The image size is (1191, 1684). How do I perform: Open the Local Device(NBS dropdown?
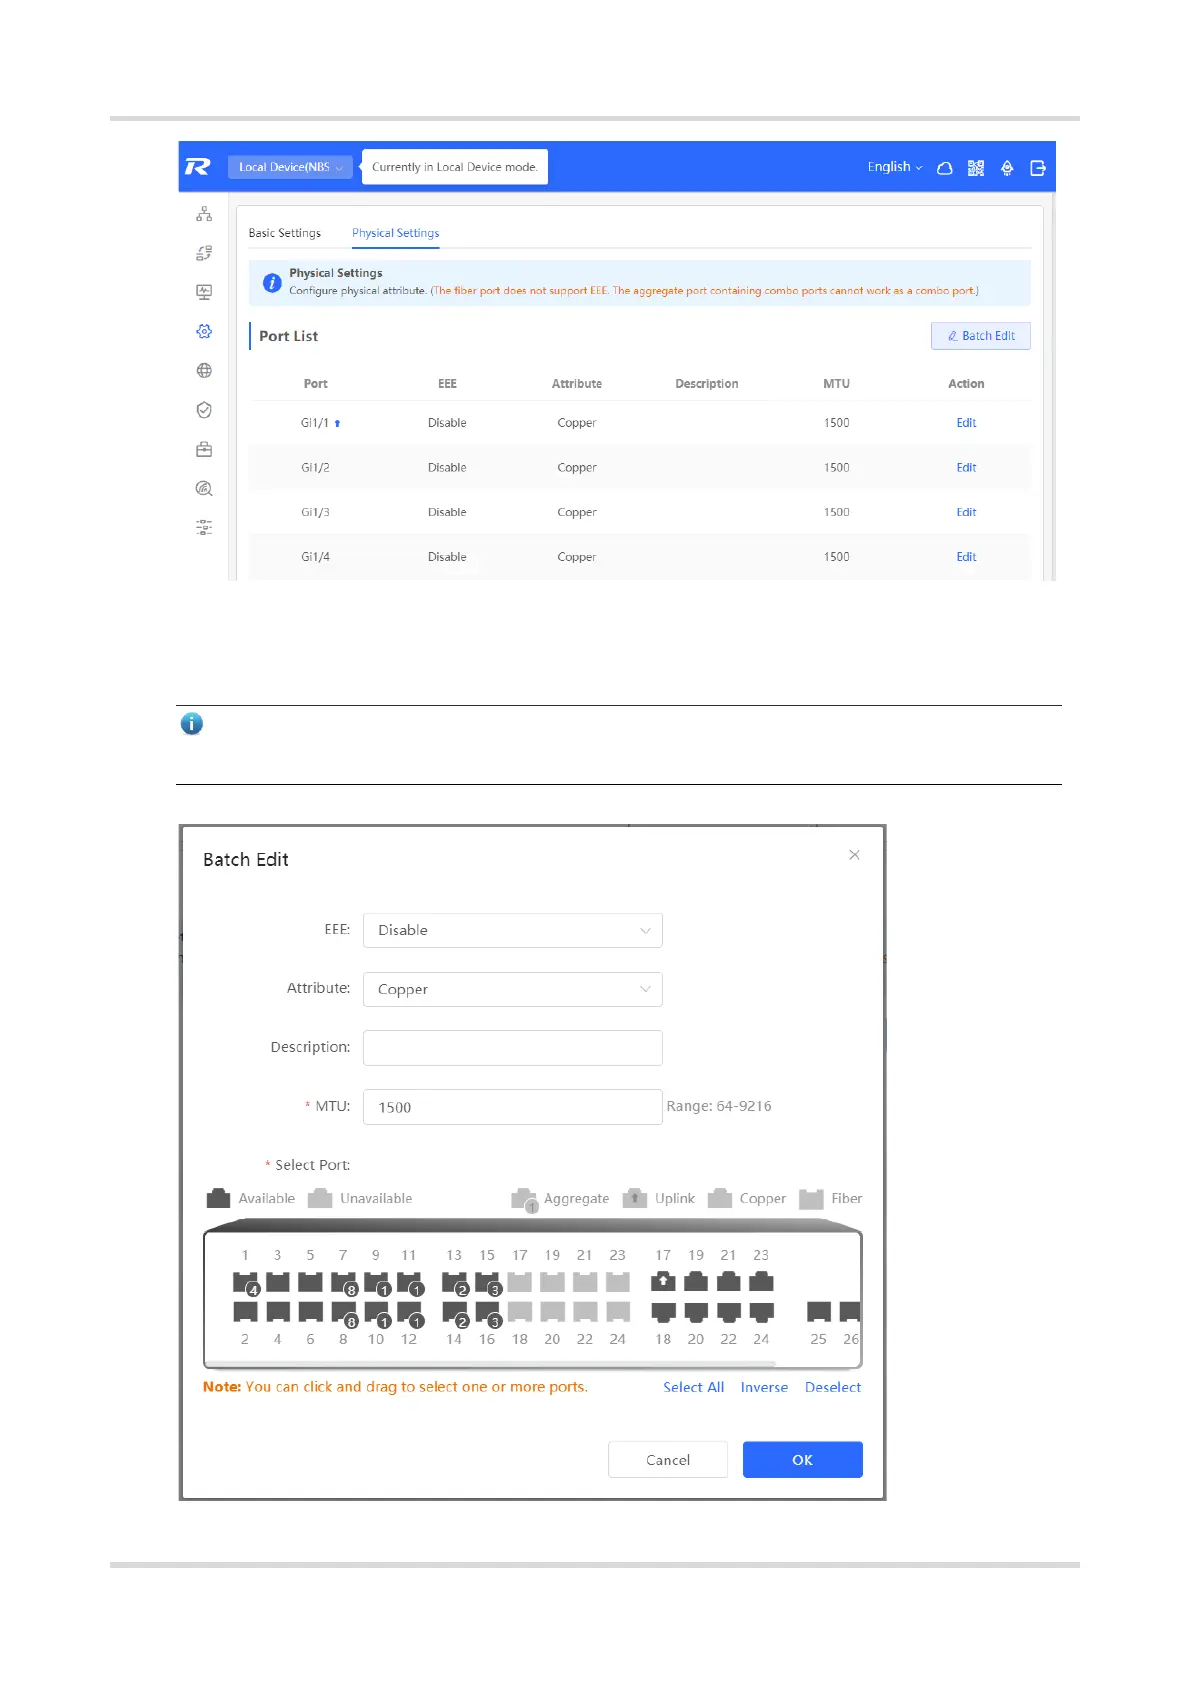[290, 167]
